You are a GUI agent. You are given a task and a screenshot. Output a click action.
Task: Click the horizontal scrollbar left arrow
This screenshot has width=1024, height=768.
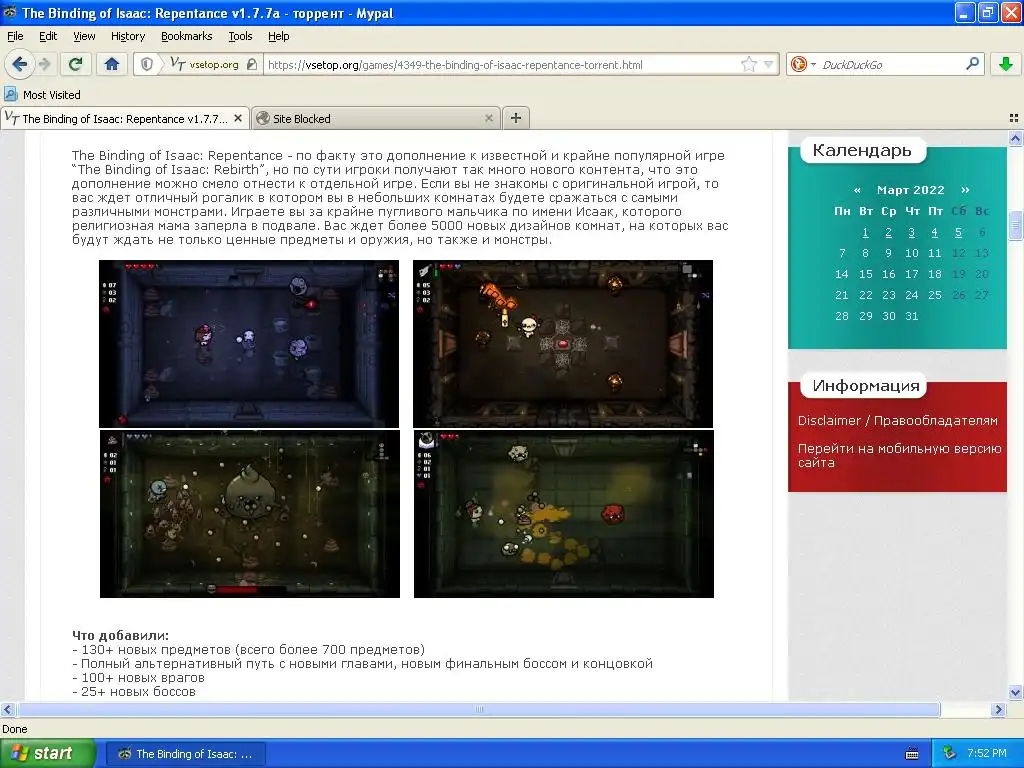(x=7, y=709)
